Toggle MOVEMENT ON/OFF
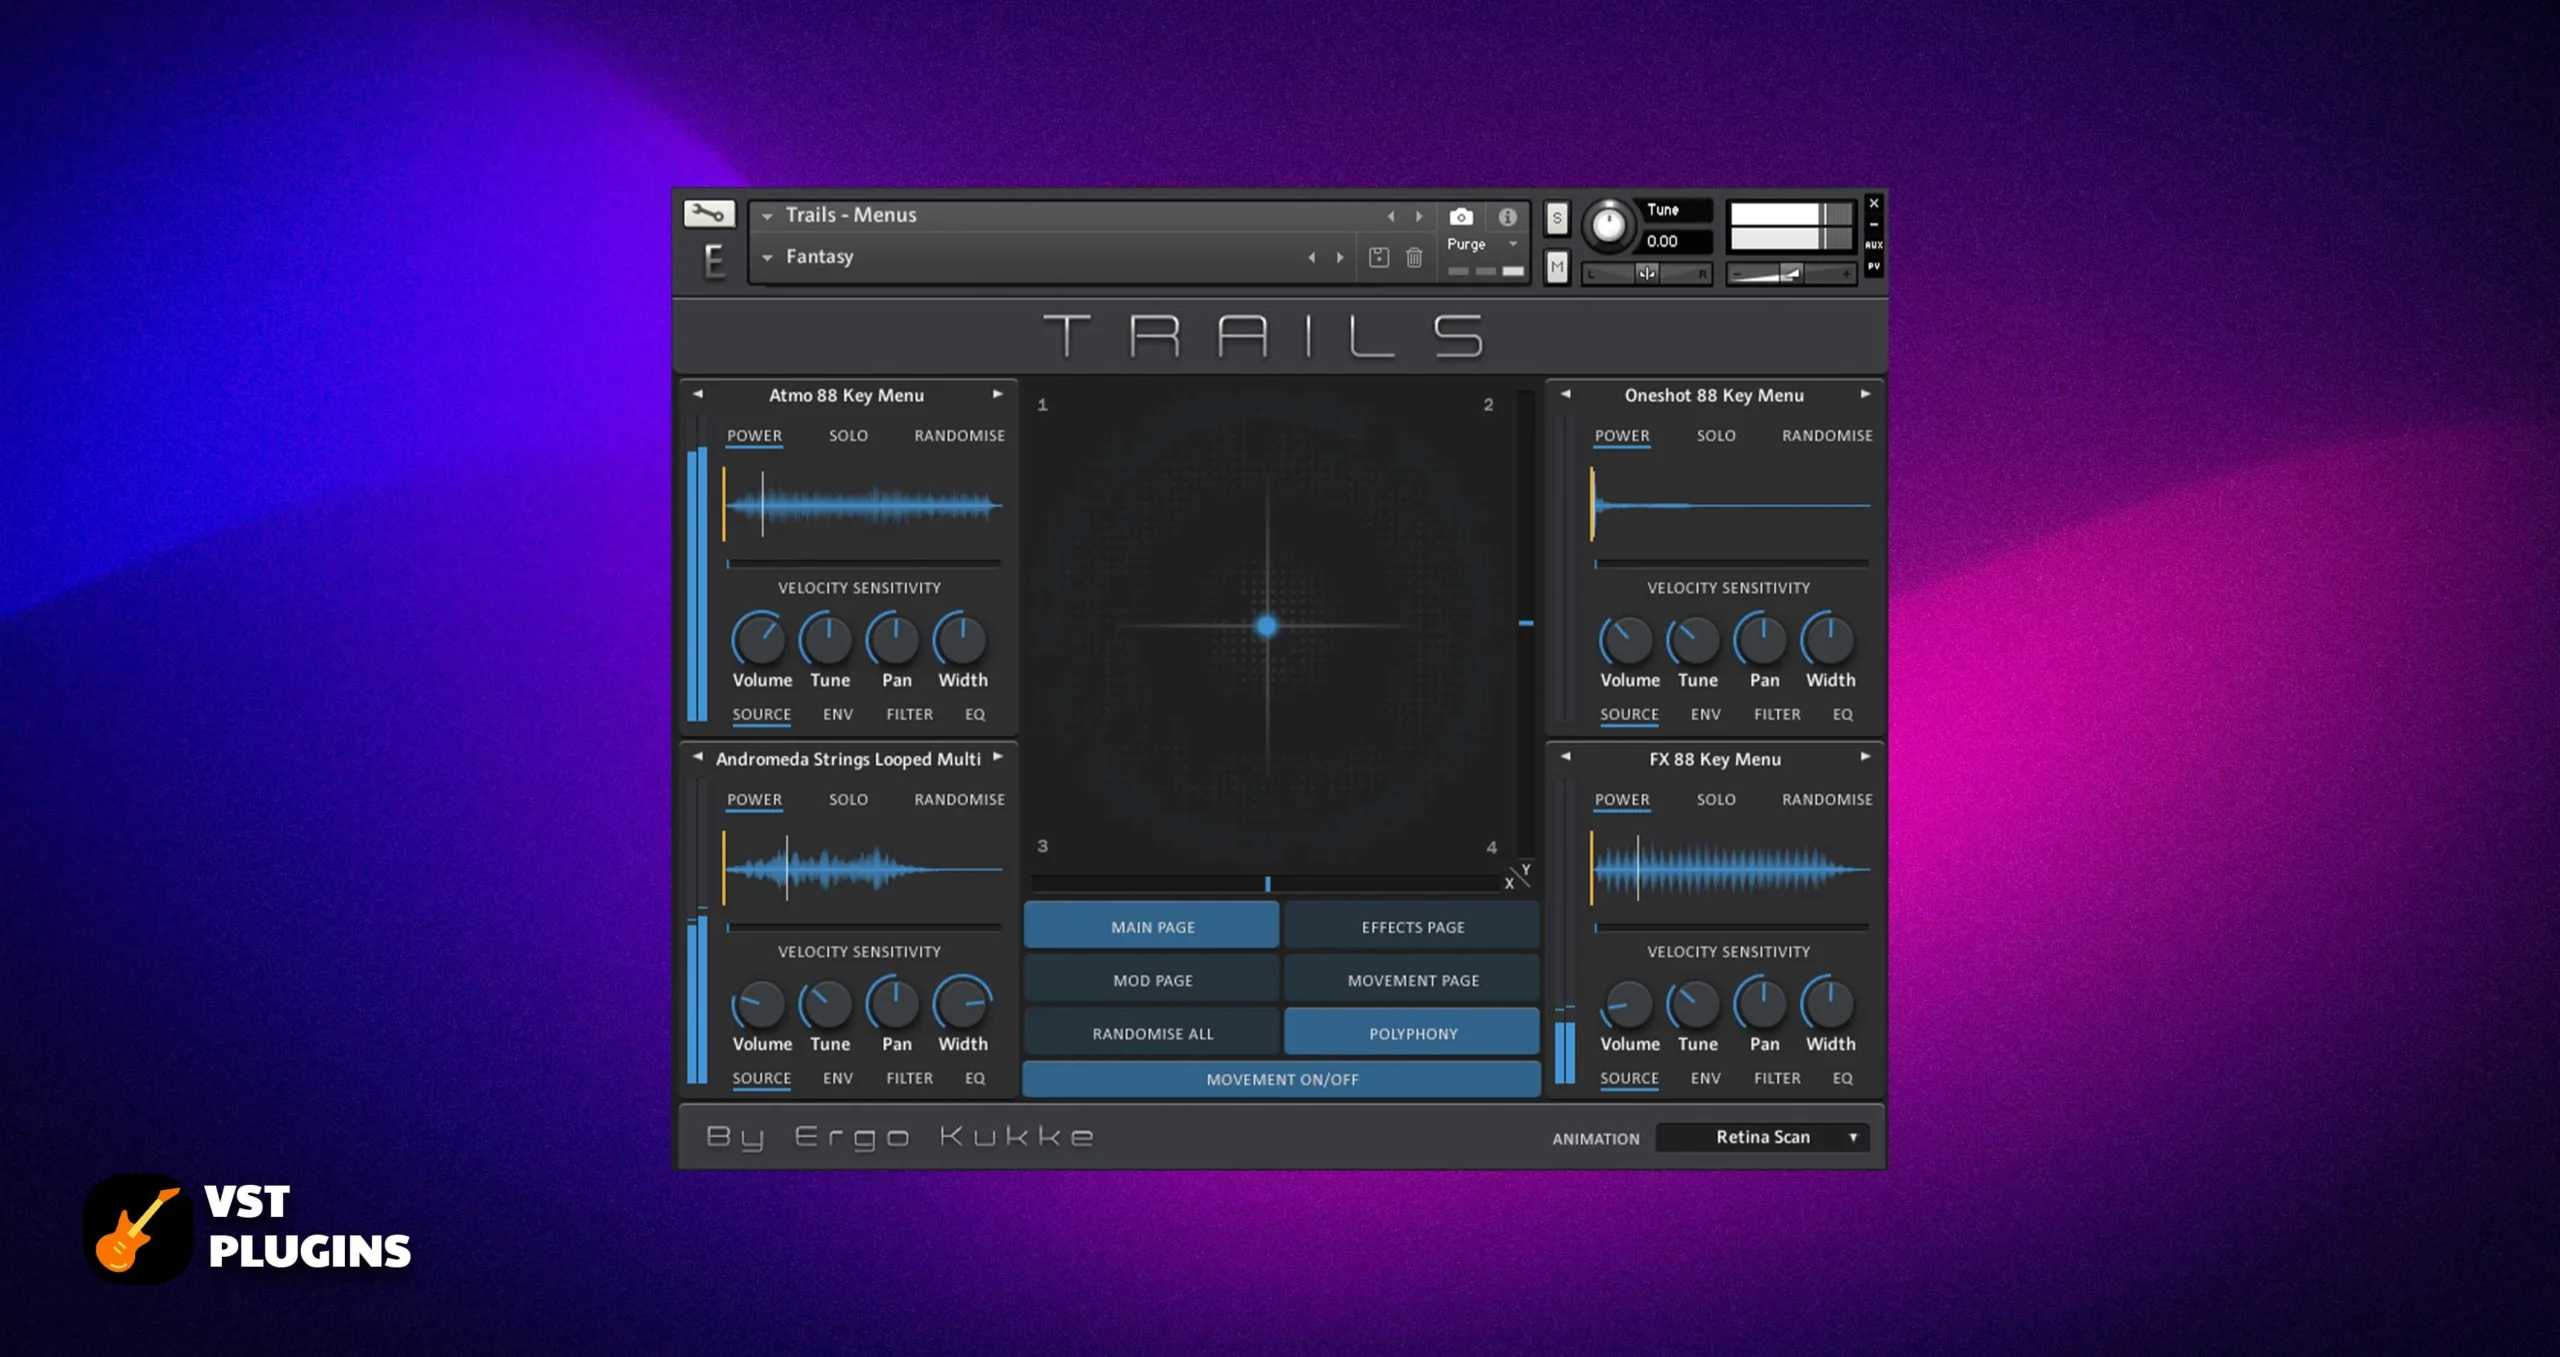This screenshot has height=1357, width=2560. (x=1281, y=1079)
